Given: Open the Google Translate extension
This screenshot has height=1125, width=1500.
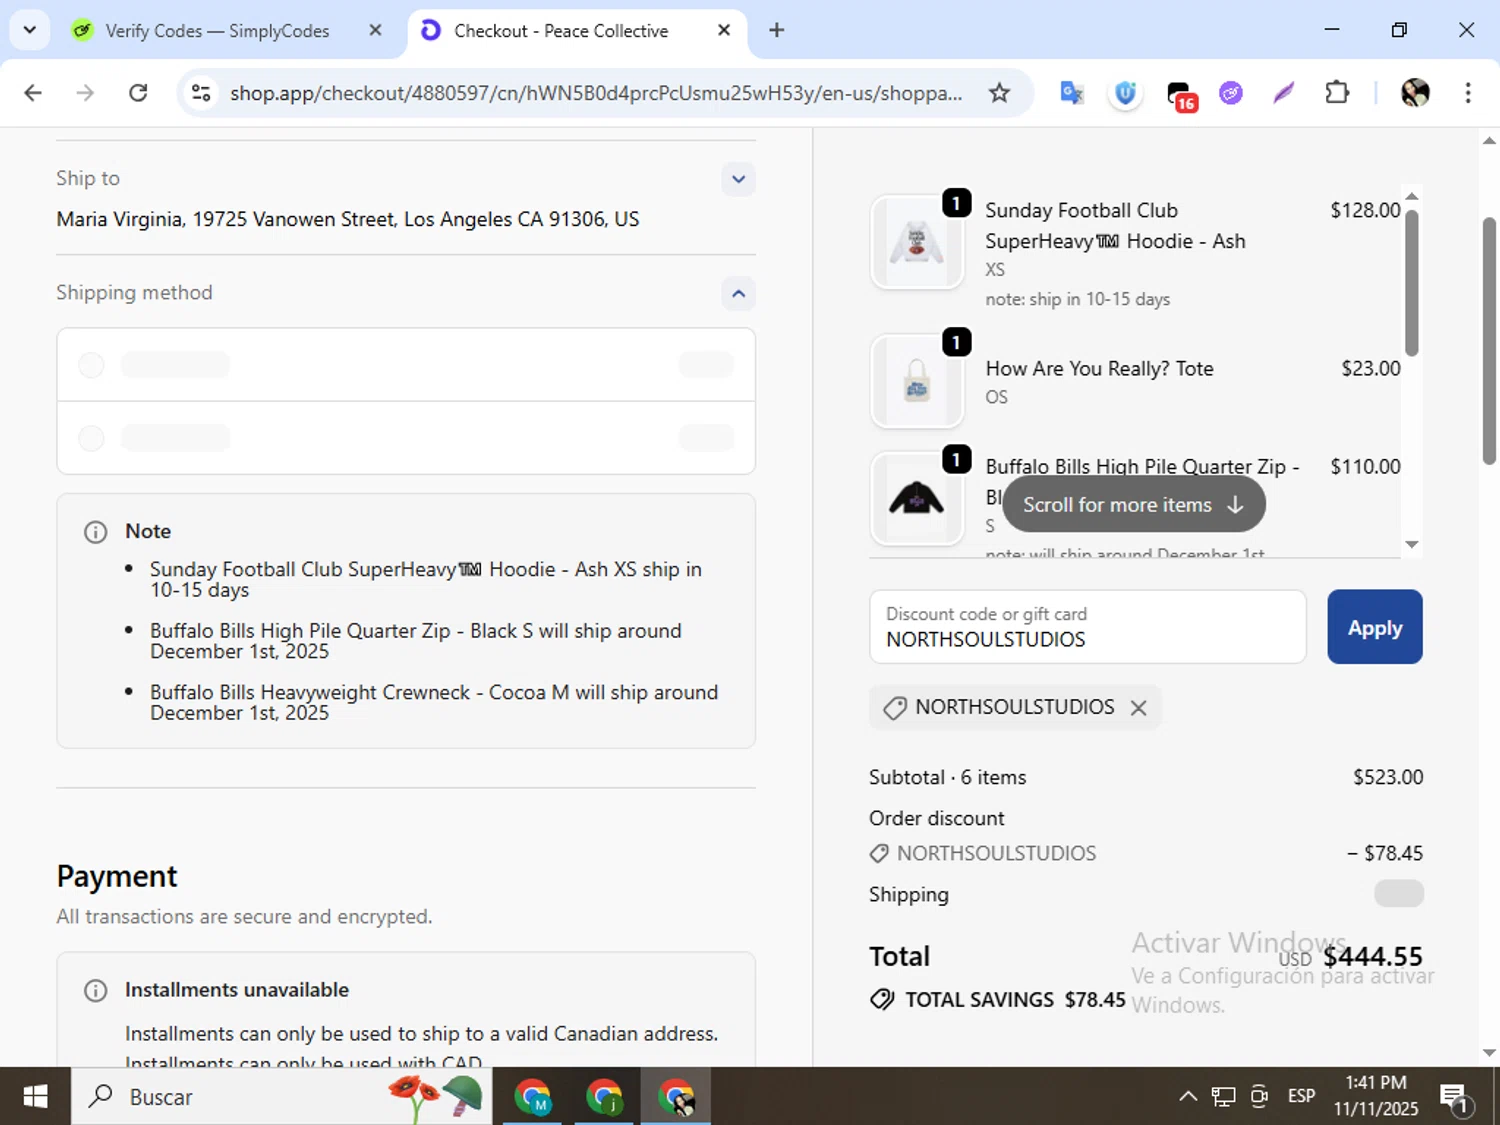Looking at the screenshot, I should click(1072, 93).
